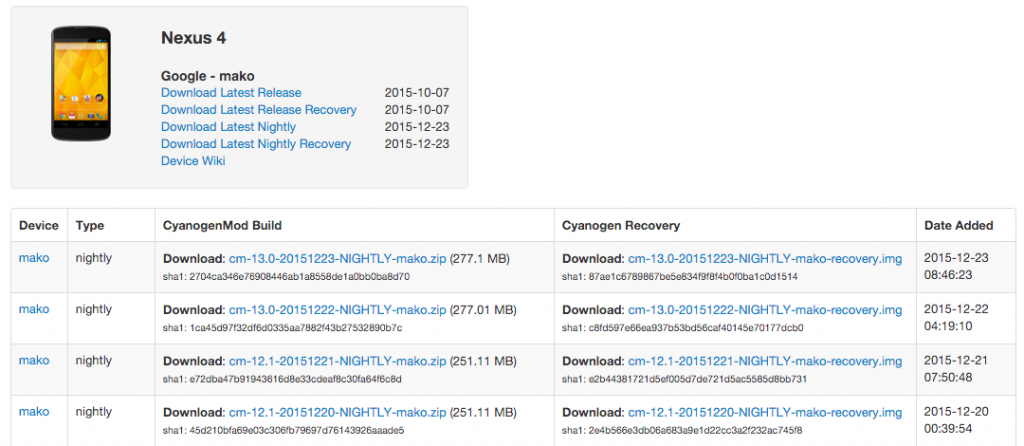The width and height of the screenshot is (1024, 446).
Task: Open Download Latest Nightly Recovery link
Action: [x=256, y=144]
